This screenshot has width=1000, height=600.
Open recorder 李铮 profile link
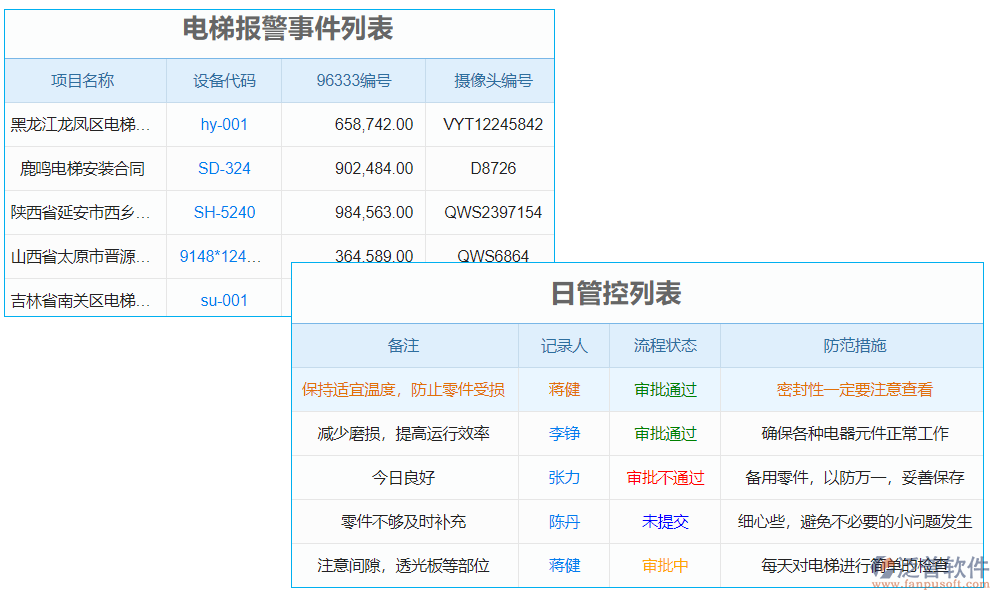coord(564,433)
